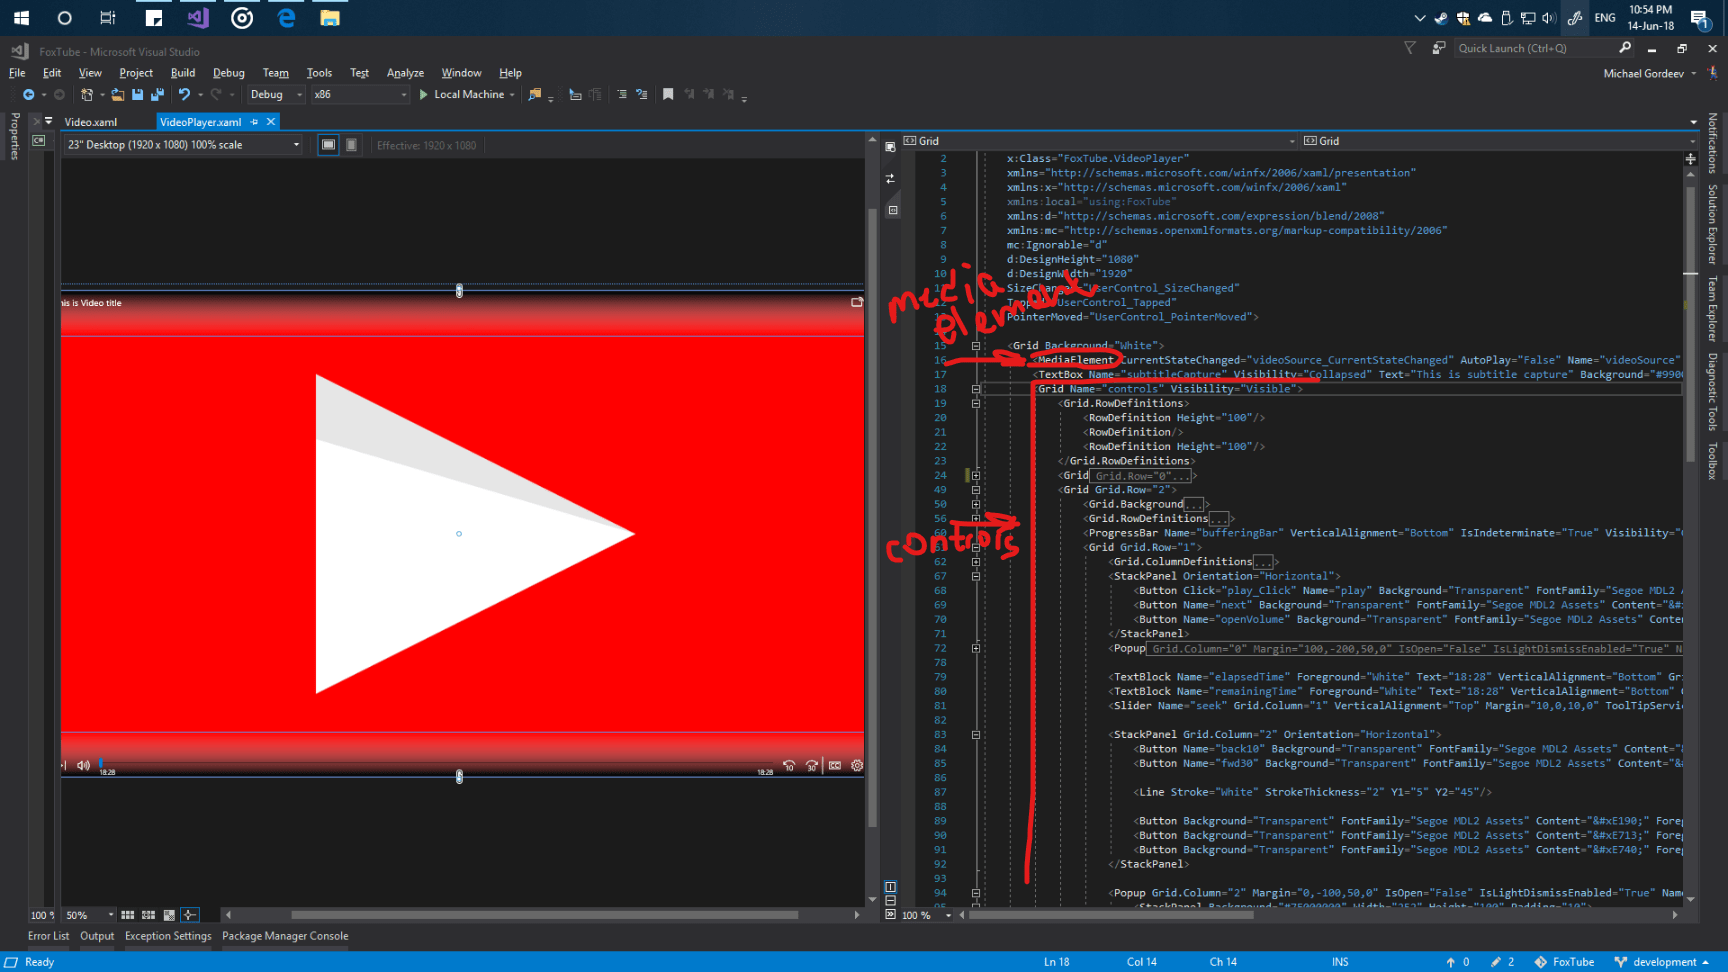Save the current file with the floppy icon
1728x972 pixels.
pyautogui.click(x=138, y=95)
